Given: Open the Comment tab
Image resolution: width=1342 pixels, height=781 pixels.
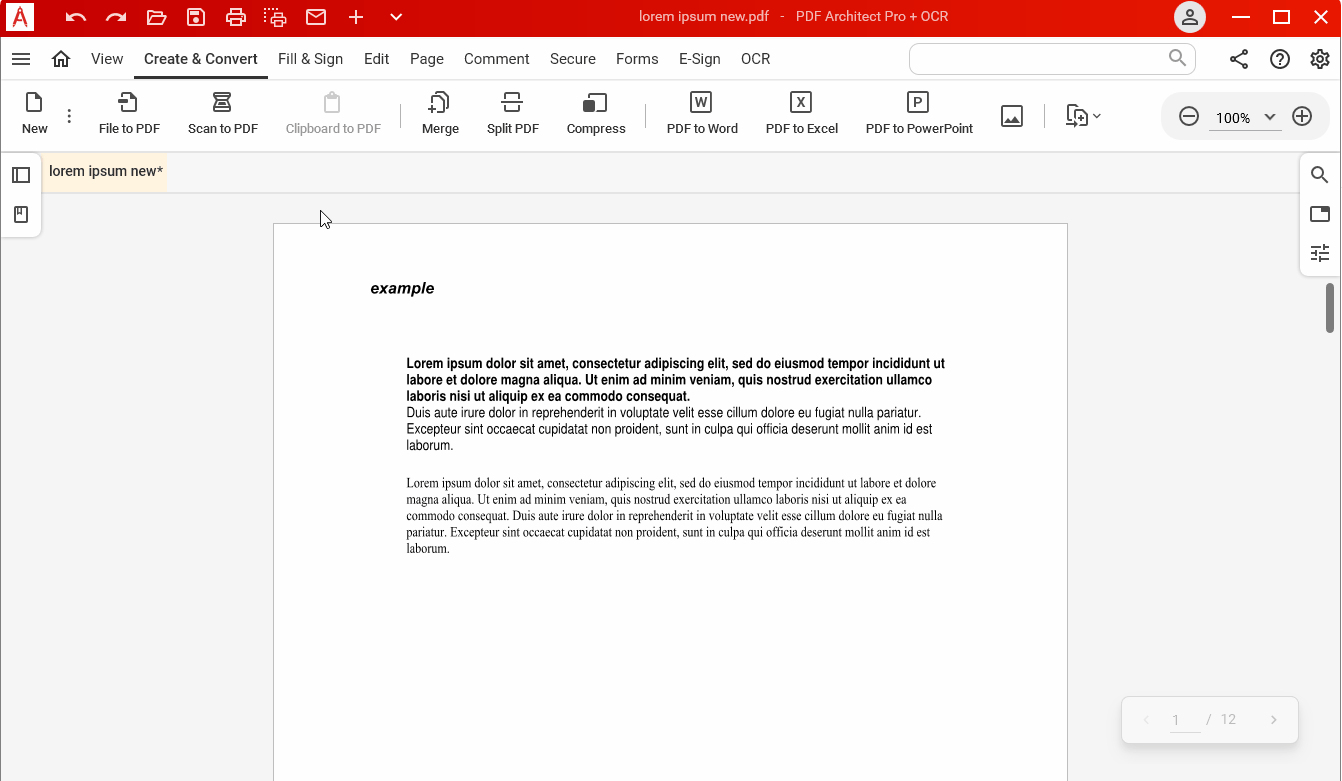Looking at the screenshot, I should click(x=497, y=59).
